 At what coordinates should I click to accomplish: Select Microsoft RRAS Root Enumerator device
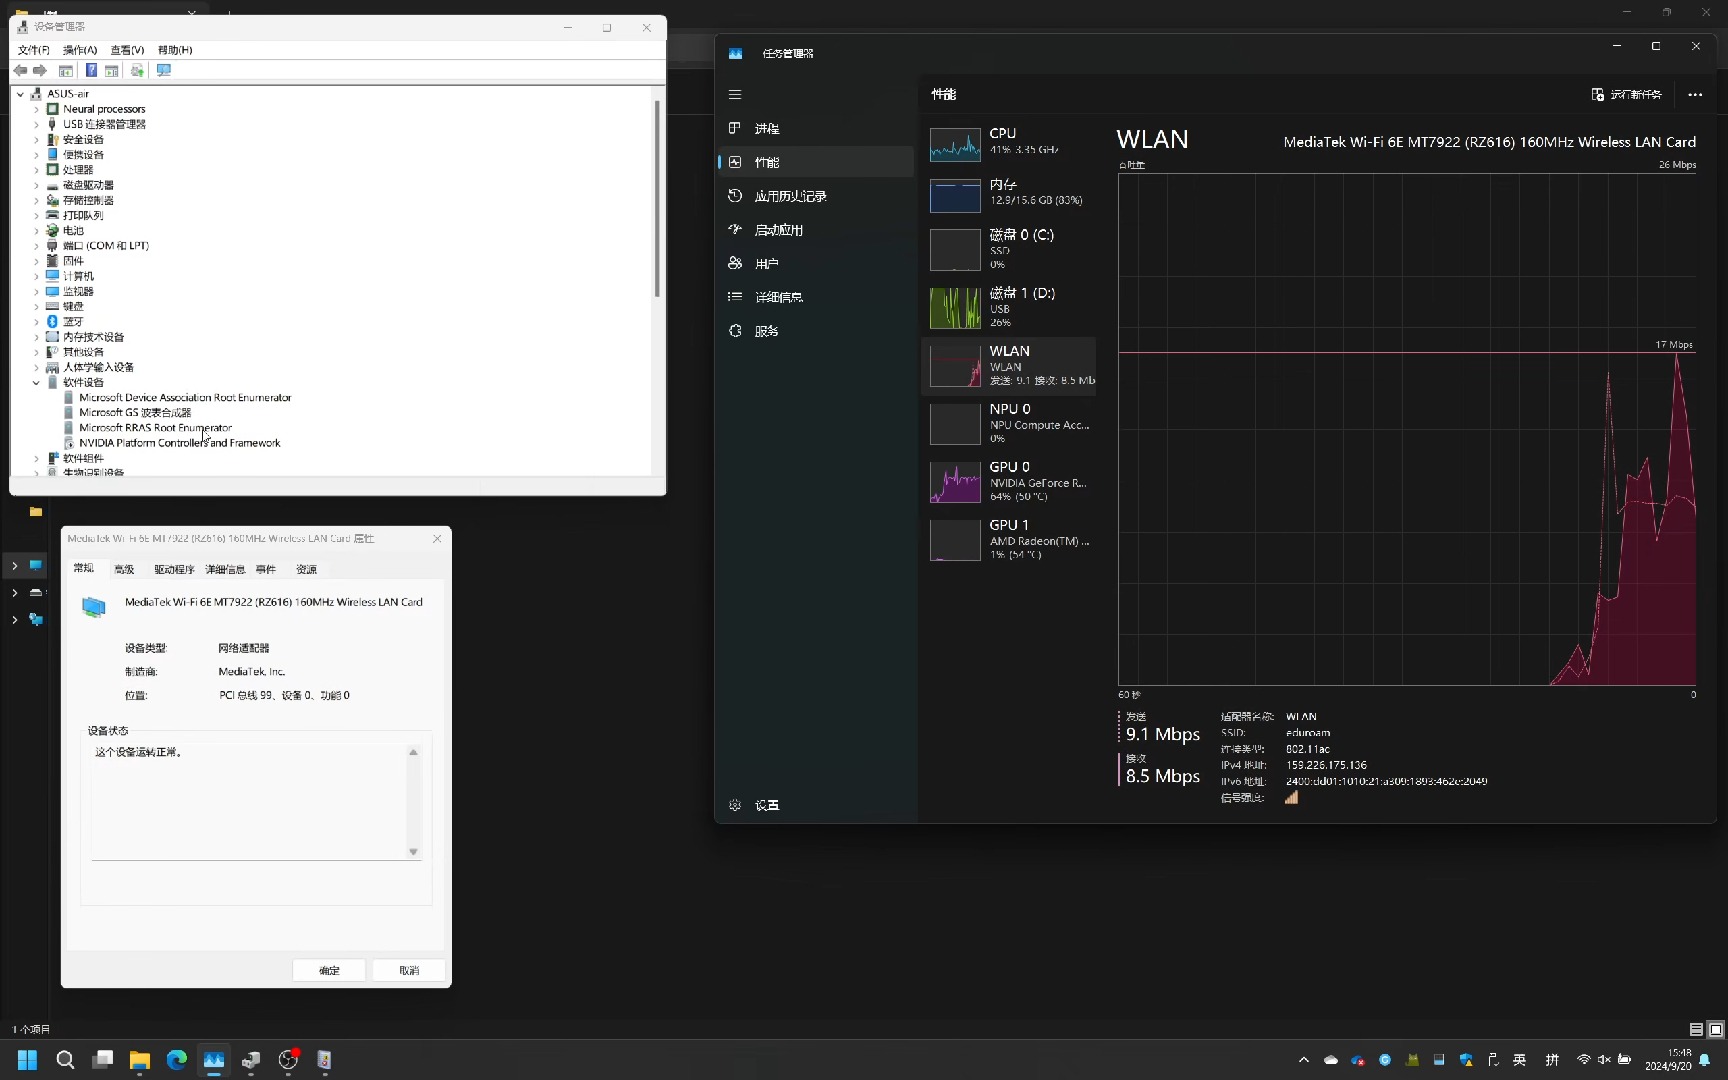(155, 427)
